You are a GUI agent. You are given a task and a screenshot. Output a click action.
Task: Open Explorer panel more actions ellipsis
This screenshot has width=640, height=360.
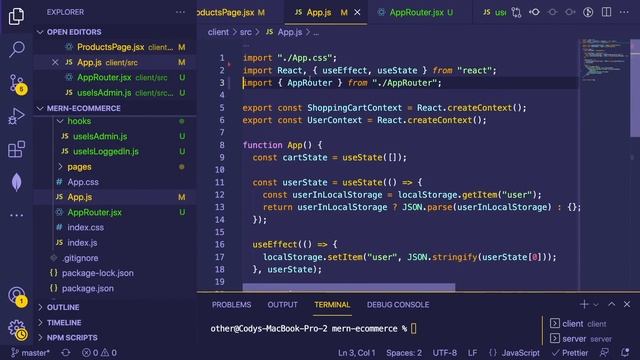(x=180, y=12)
